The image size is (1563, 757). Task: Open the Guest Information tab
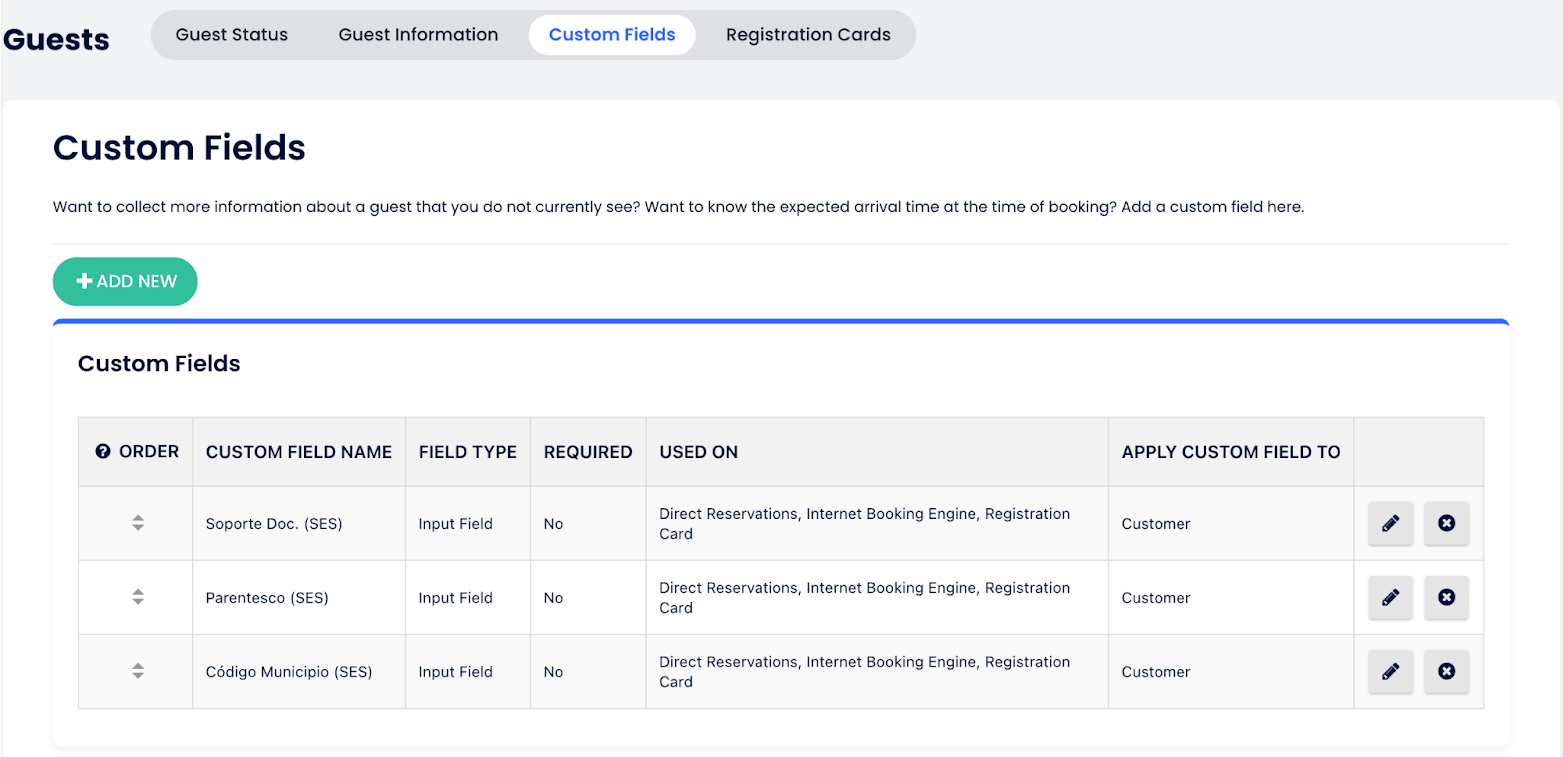tap(418, 35)
